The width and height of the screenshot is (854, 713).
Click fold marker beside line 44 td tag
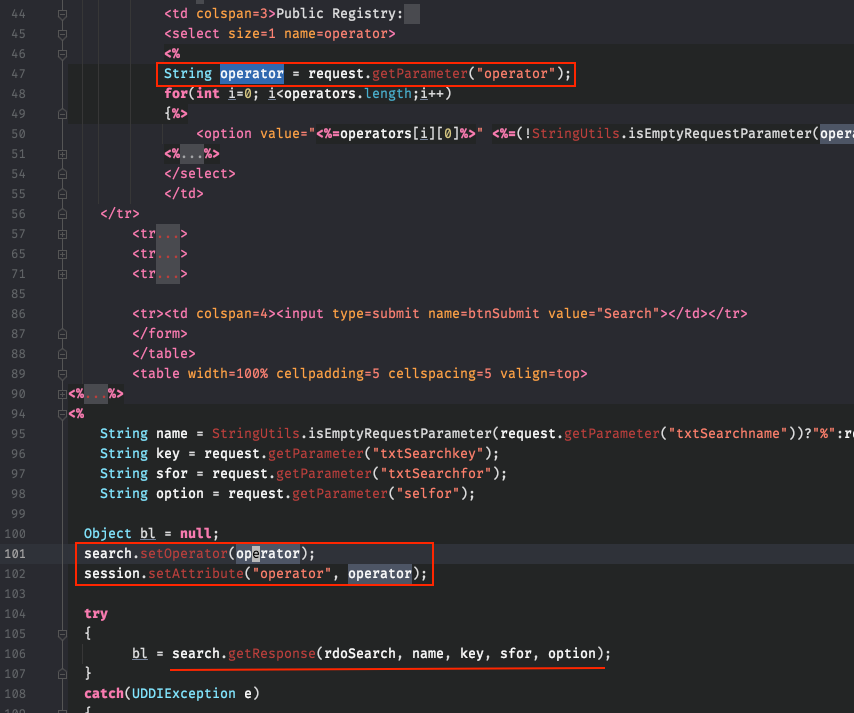(62, 14)
